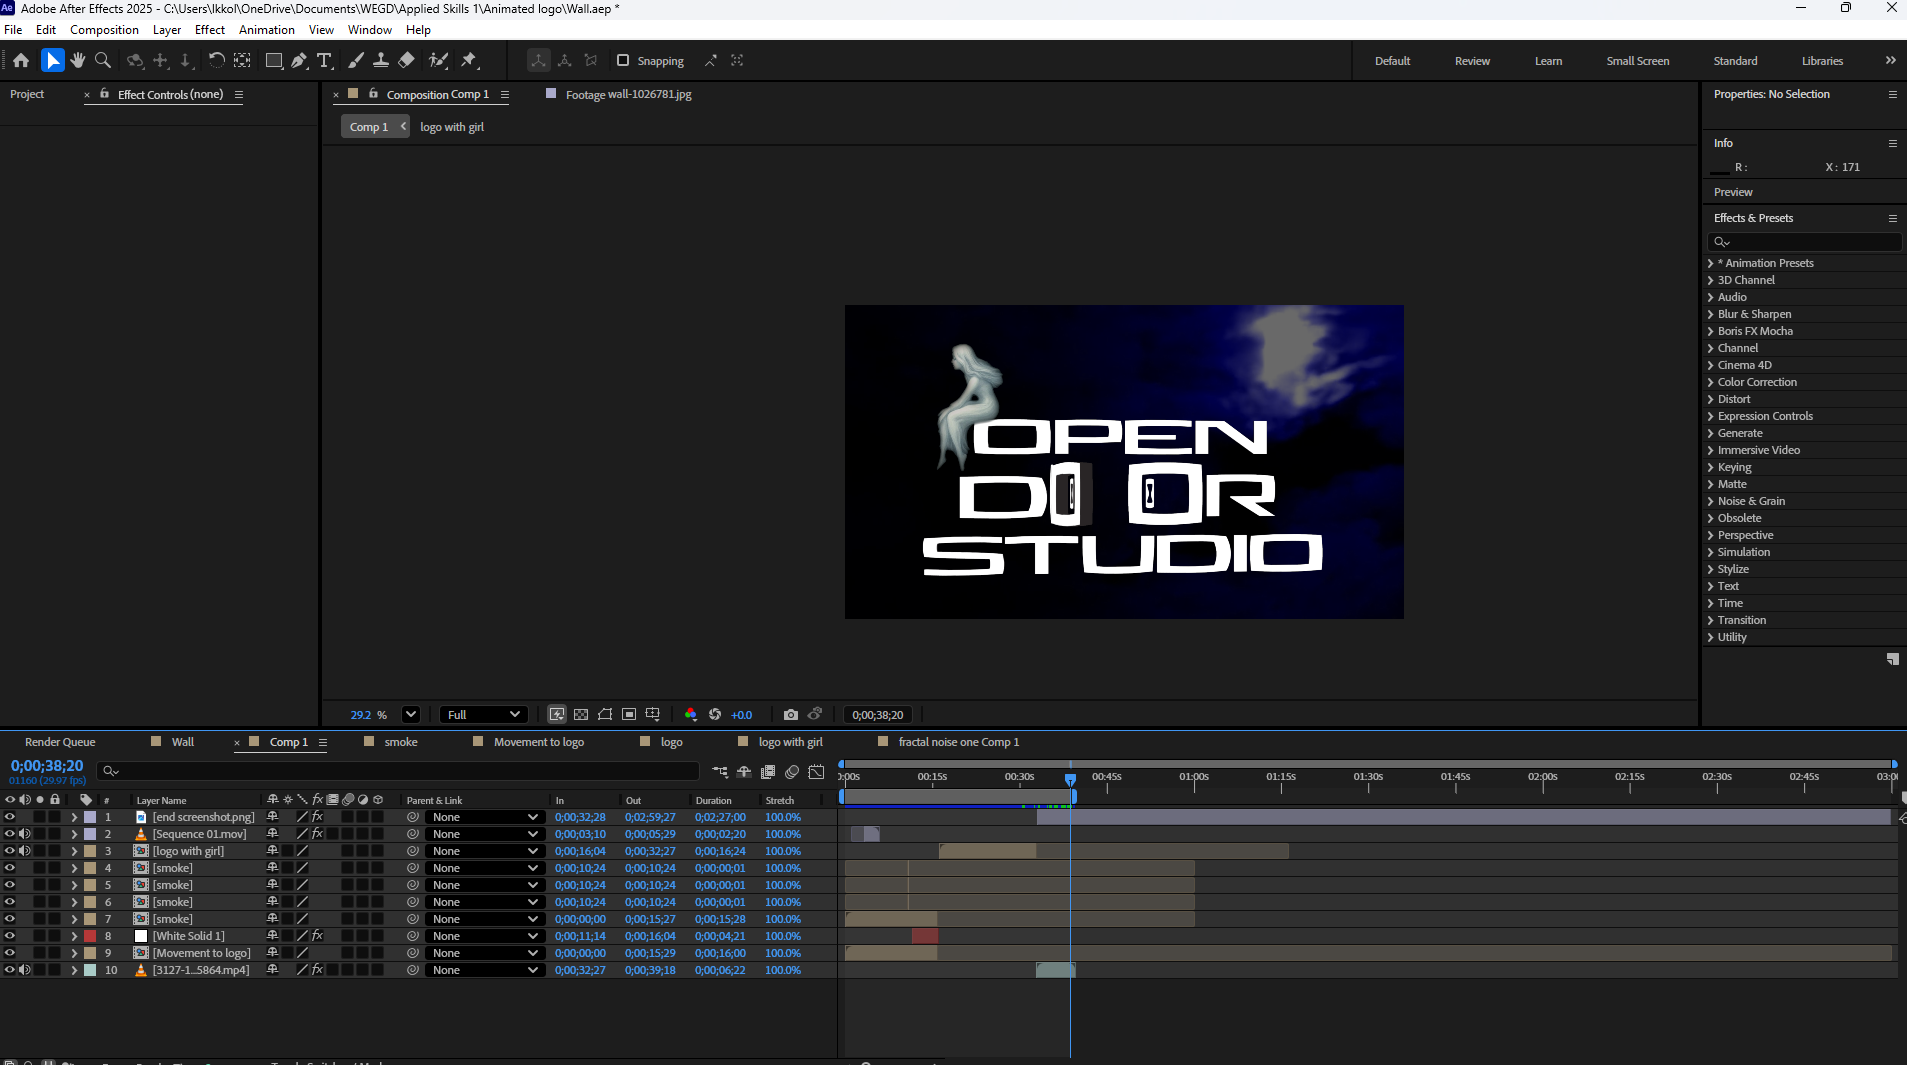
Task: Select the Clone Stamp tool
Action: (x=381, y=60)
